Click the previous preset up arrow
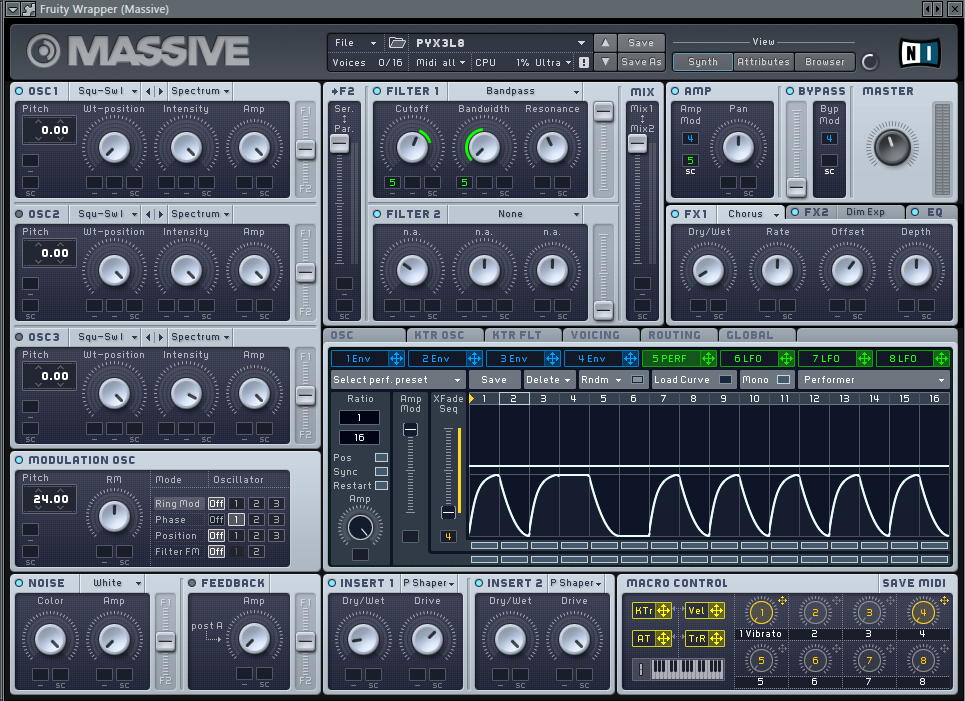 point(605,42)
